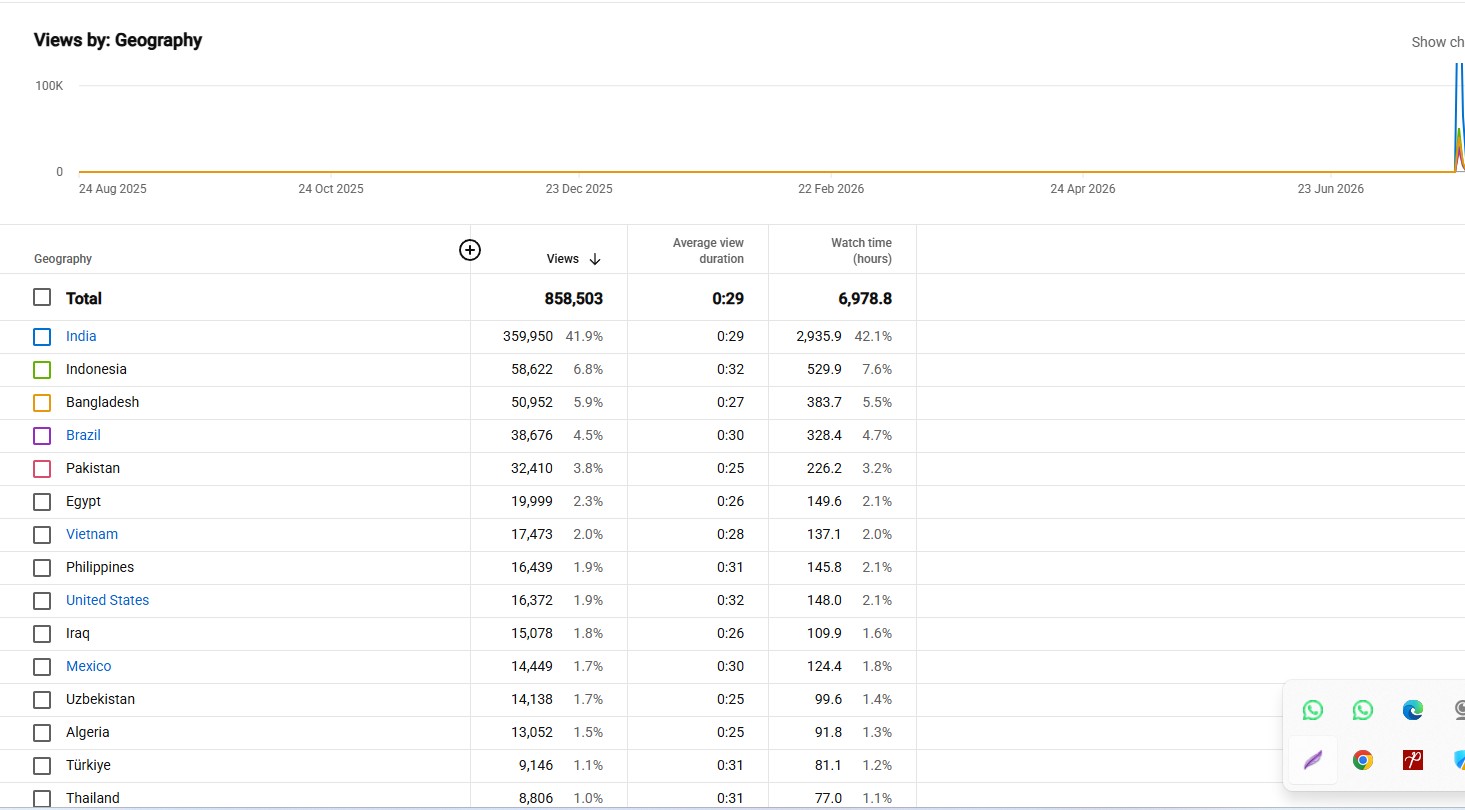Open the Microsoft Edge tray icon
This screenshot has width=1465, height=810.
[1413, 710]
